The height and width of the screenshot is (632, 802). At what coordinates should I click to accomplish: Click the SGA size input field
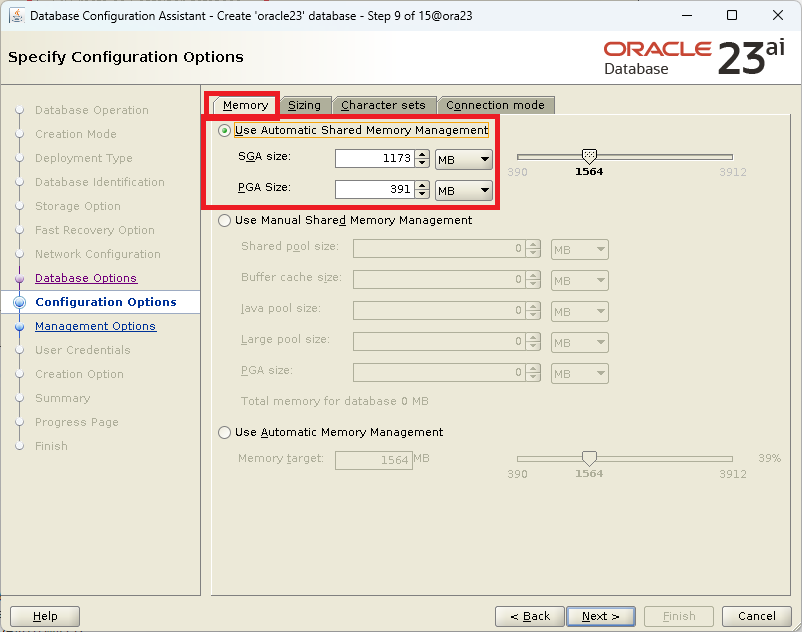[375, 159]
